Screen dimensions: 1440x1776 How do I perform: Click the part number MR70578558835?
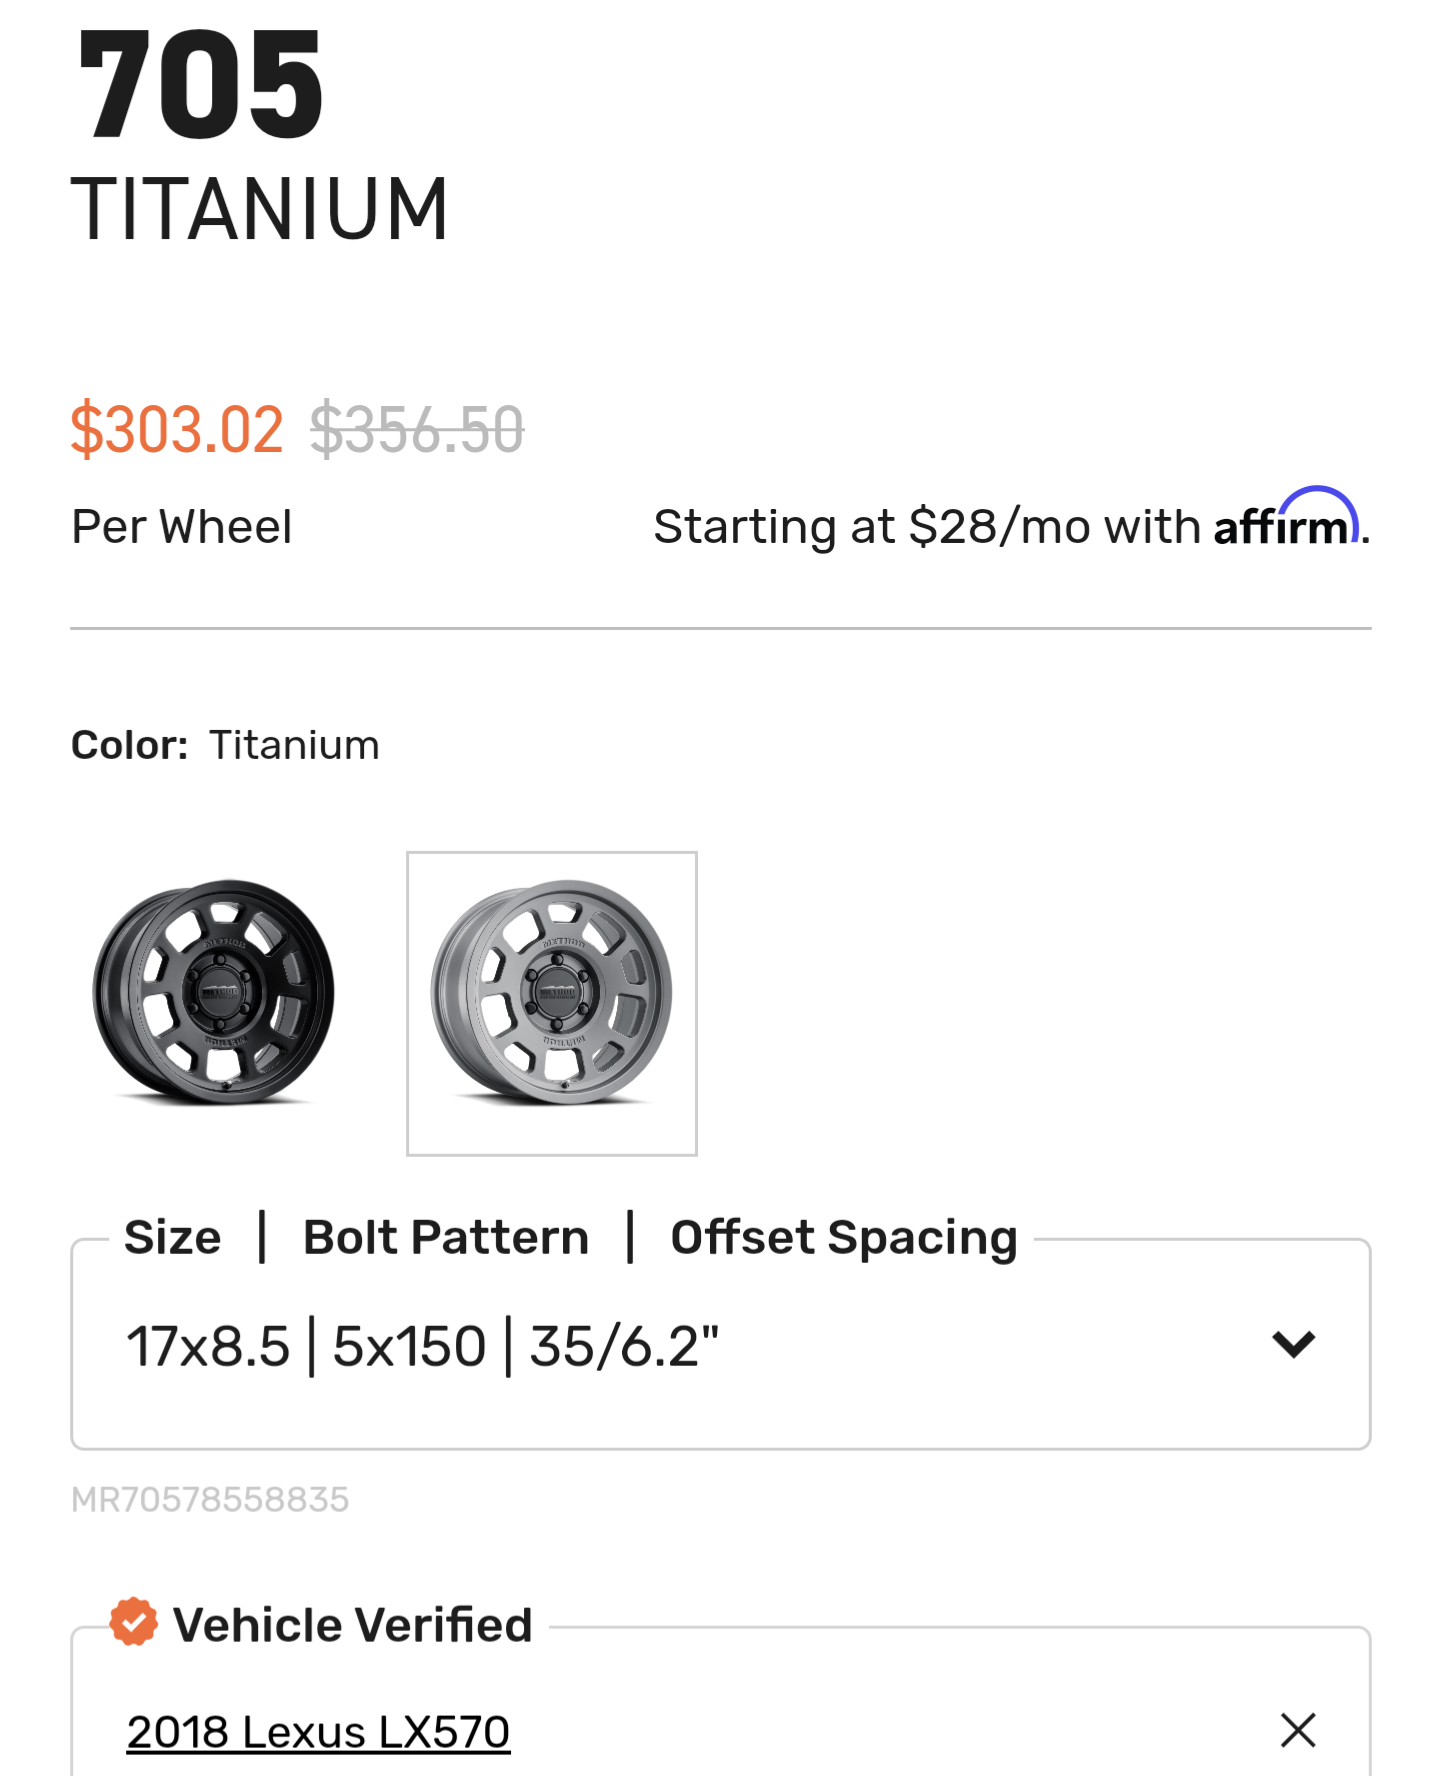pyautogui.click(x=210, y=1499)
